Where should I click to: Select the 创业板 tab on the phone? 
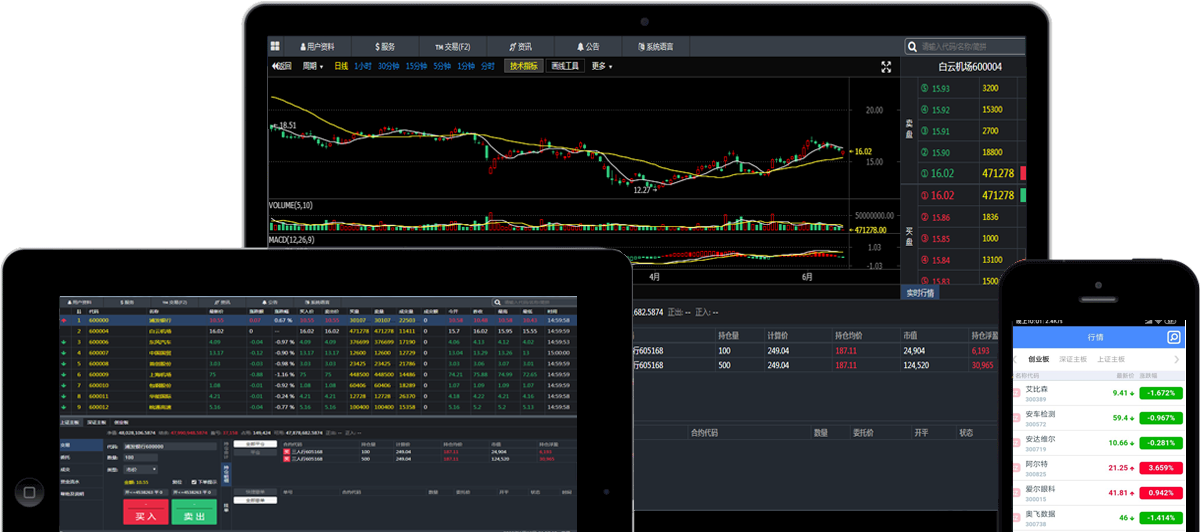click(x=1039, y=359)
